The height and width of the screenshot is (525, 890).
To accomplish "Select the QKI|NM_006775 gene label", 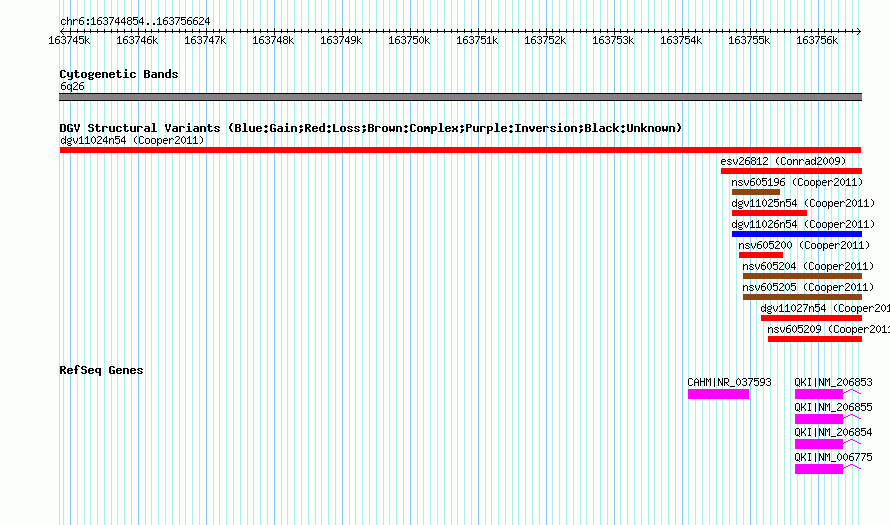I will [833, 457].
